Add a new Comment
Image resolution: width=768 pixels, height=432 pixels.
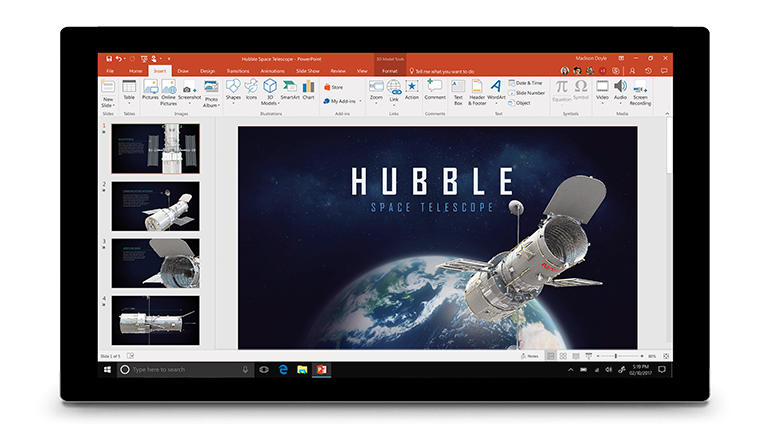(435, 90)
